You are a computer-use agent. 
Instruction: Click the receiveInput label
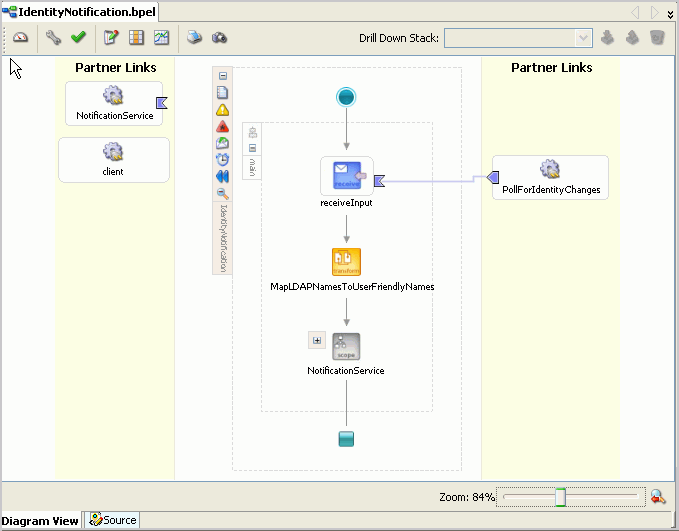coord(346,203)
